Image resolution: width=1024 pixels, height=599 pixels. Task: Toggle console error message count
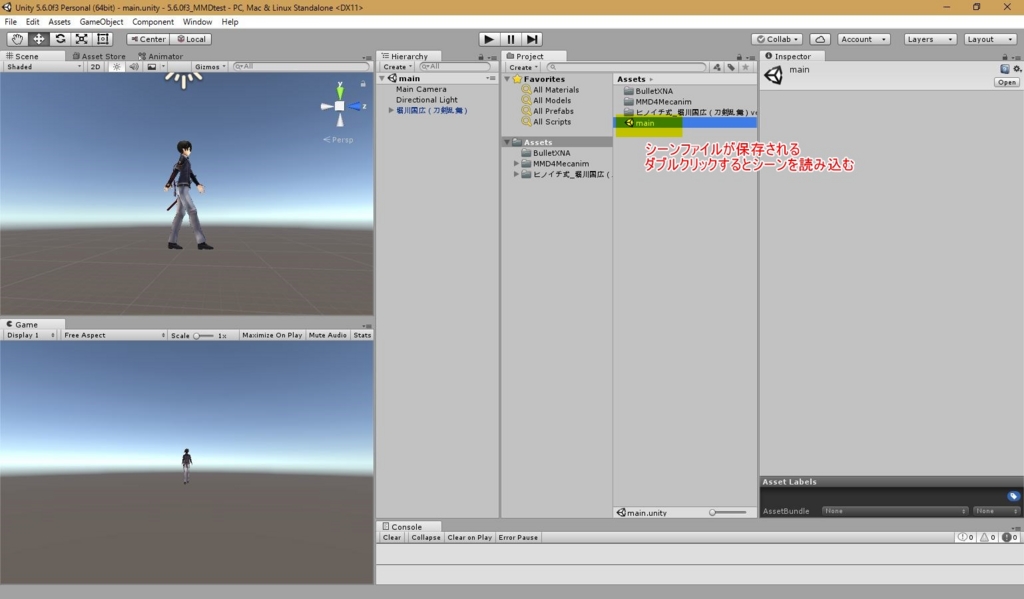pyautogui.click(x=1010, y=537)
